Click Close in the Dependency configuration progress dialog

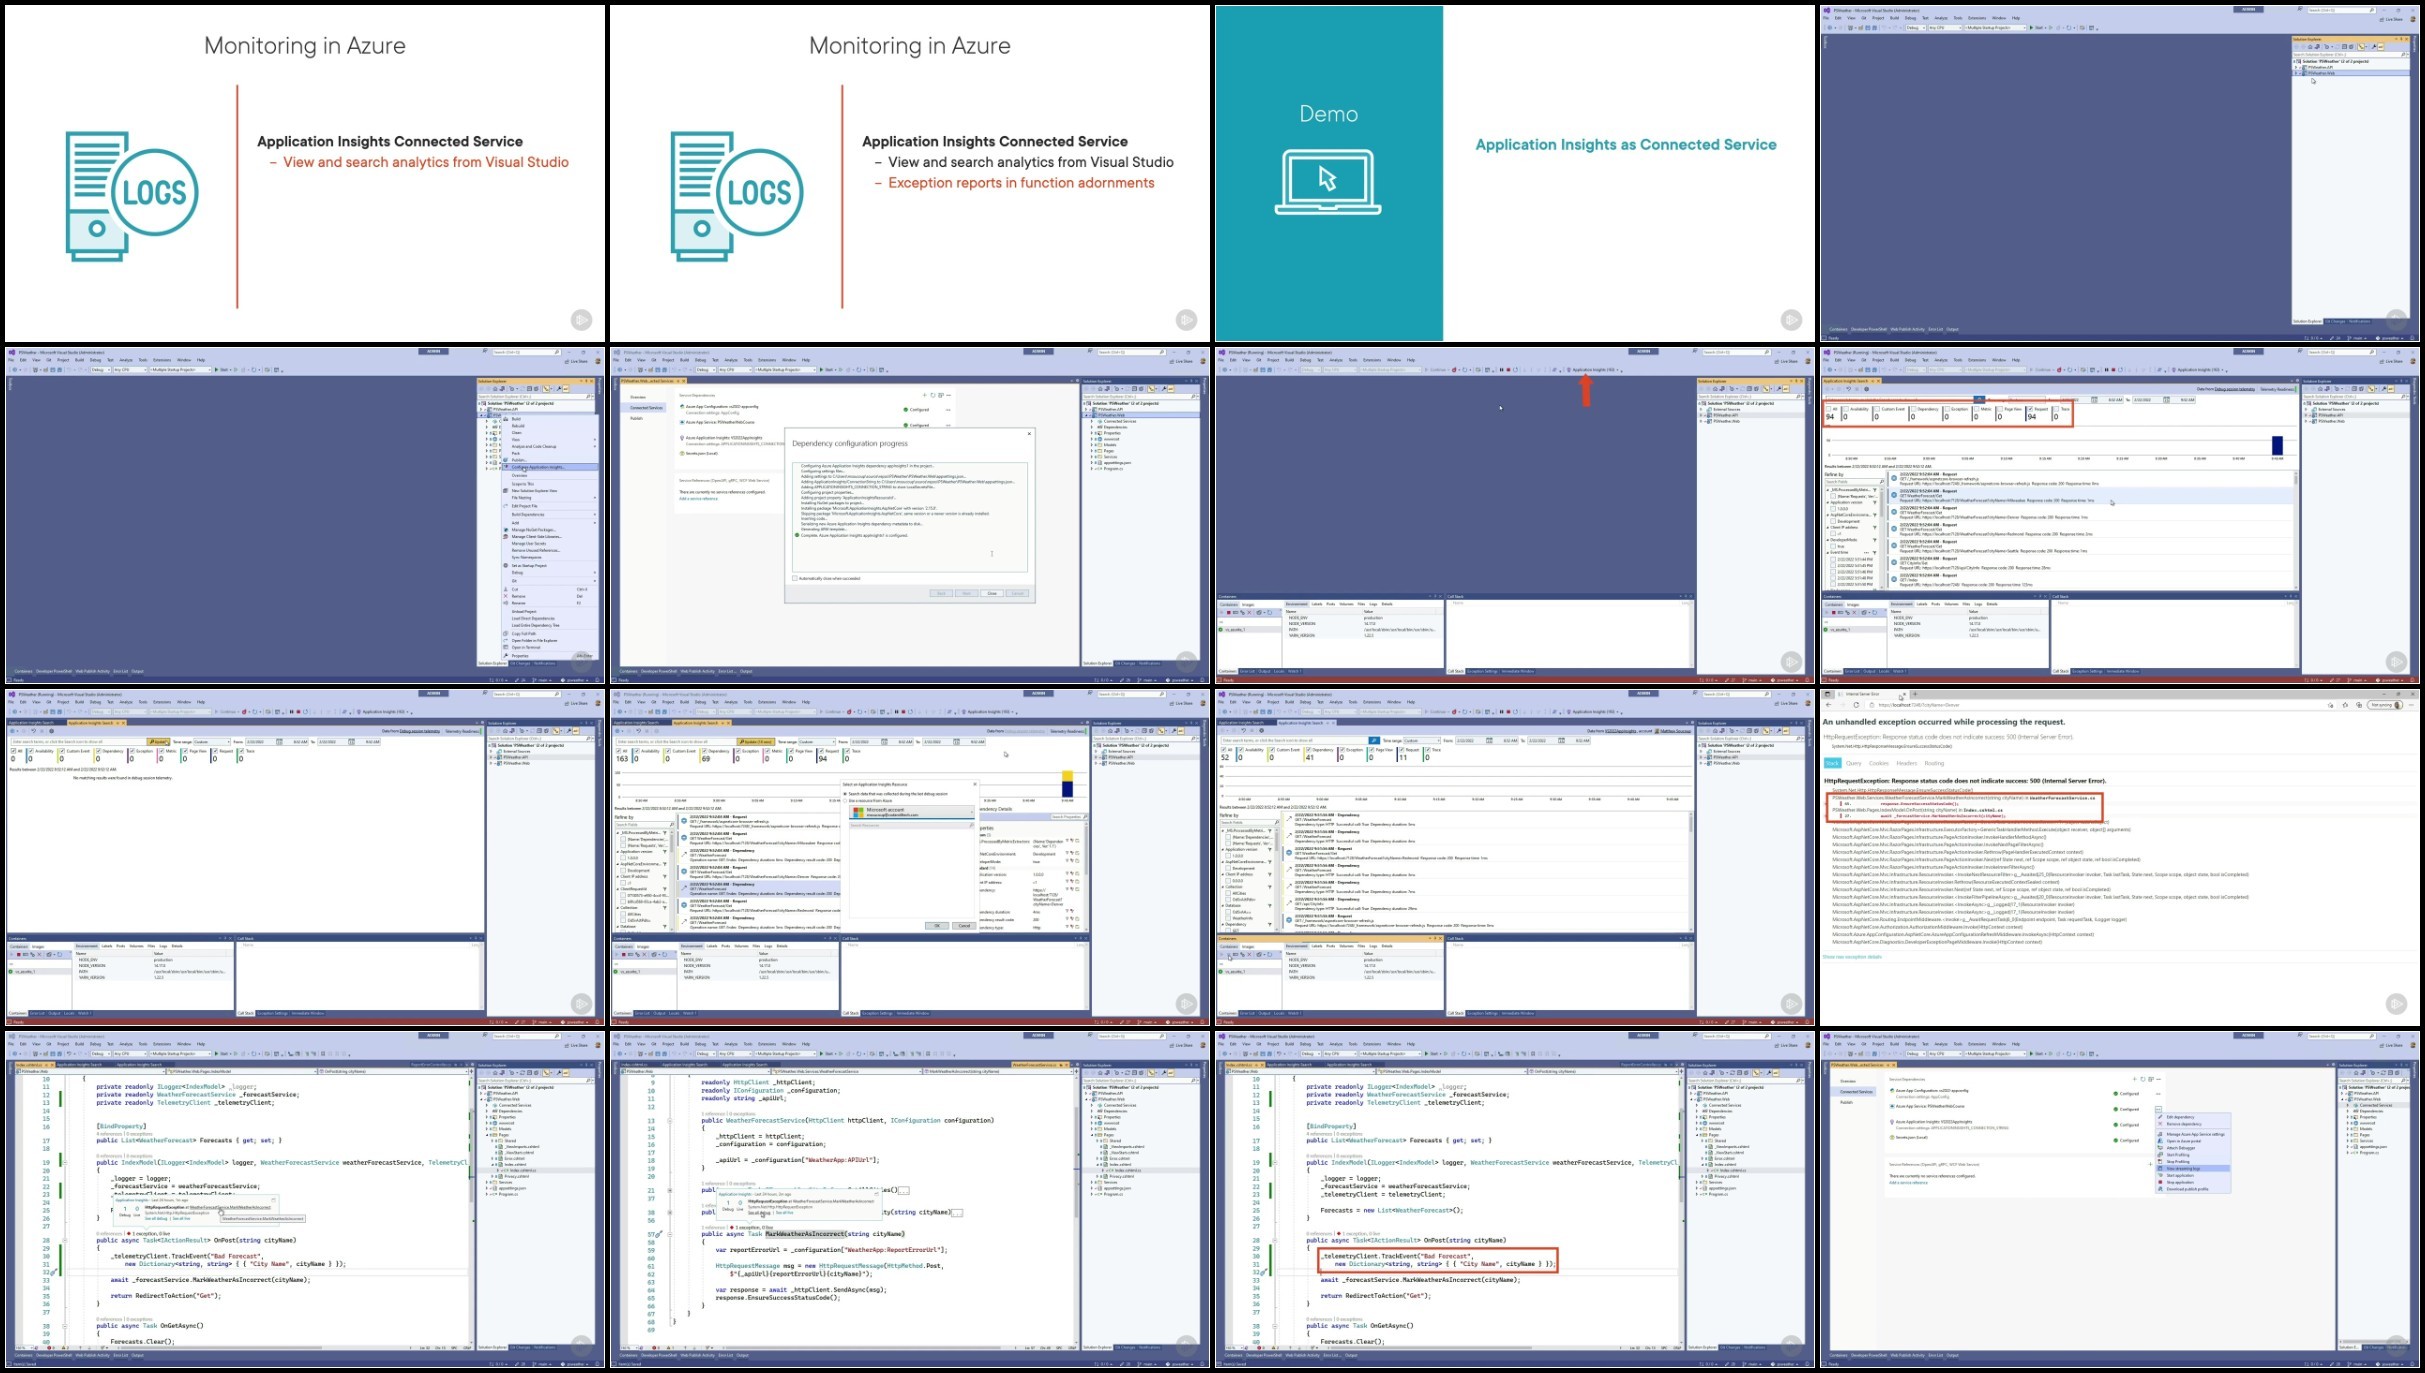[992, 593]
